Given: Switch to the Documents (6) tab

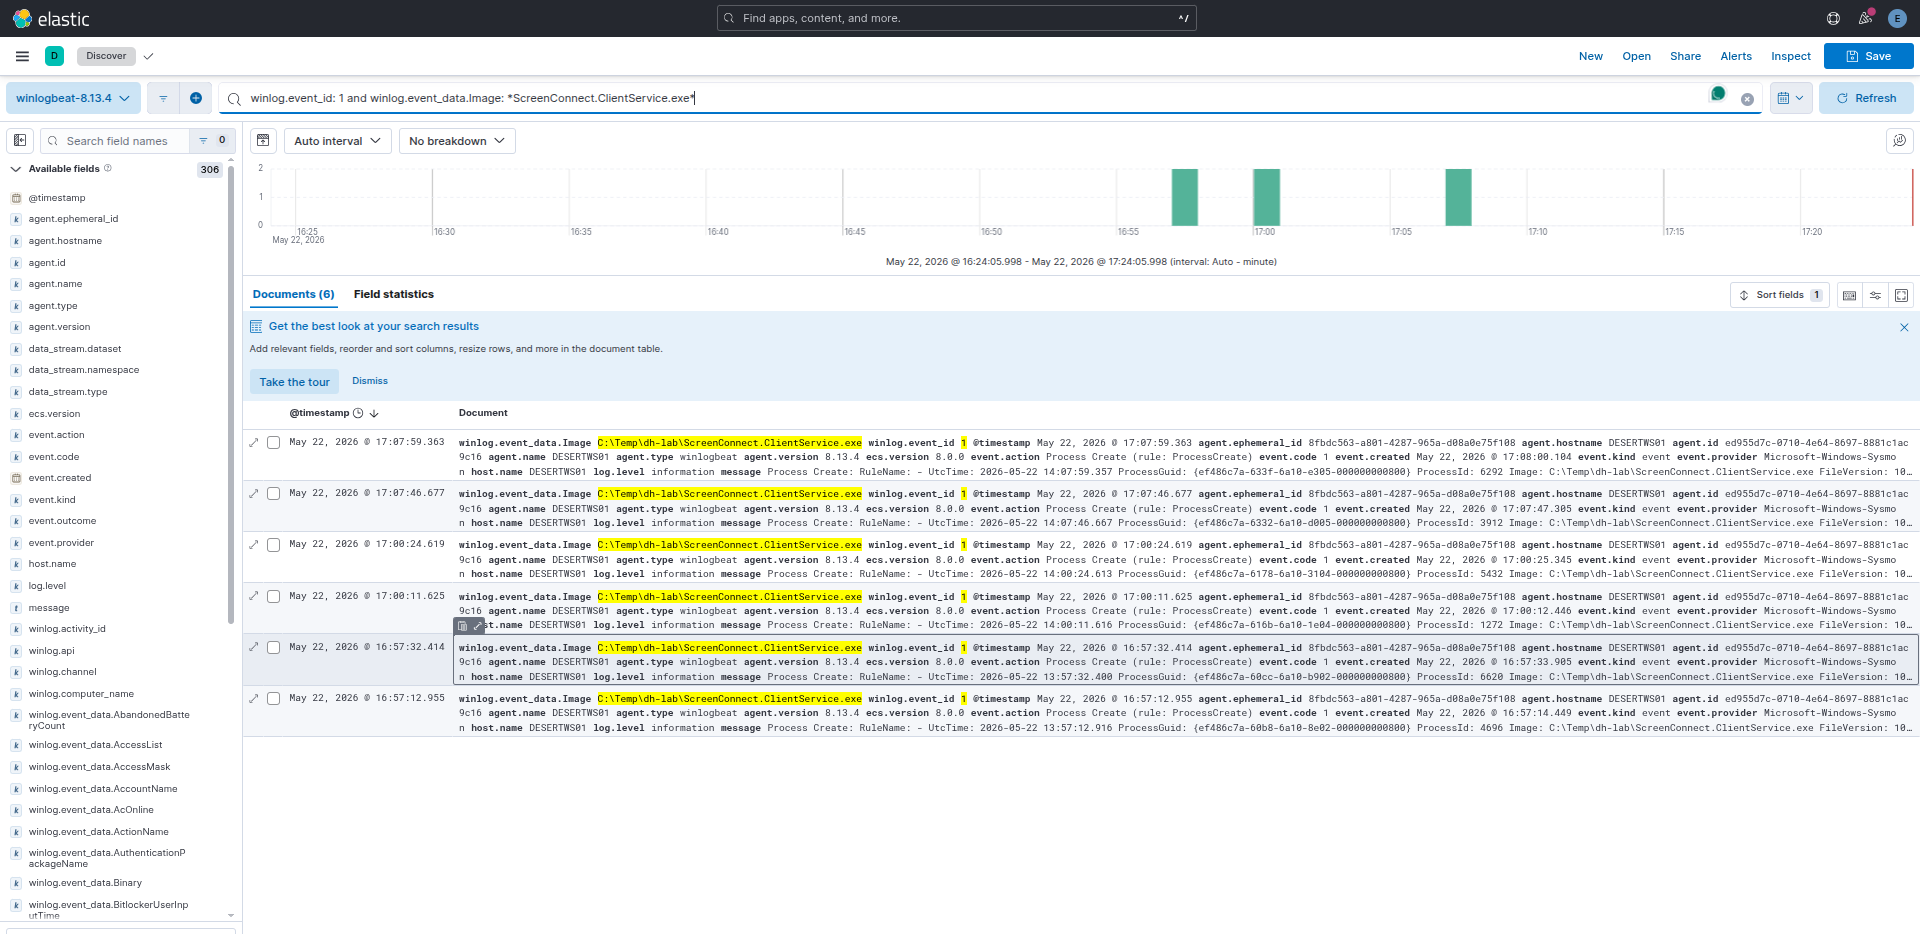Looking at the screenshot, I should pos(293,294).
